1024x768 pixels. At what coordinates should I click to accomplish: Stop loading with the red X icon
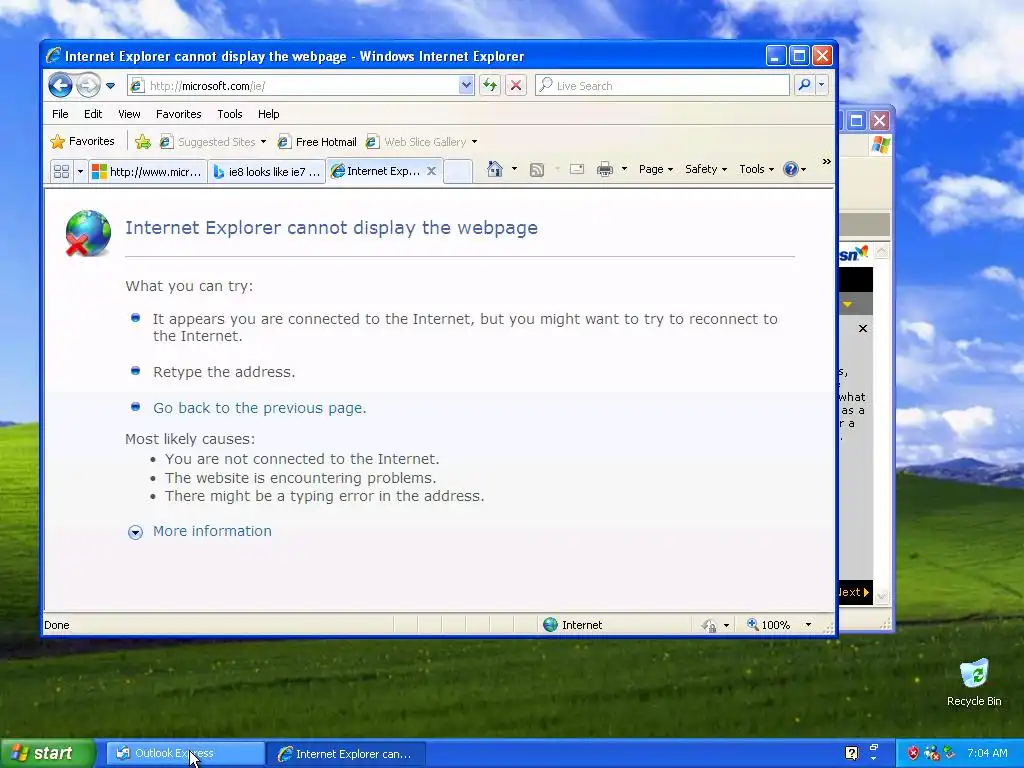coord(516,86)
